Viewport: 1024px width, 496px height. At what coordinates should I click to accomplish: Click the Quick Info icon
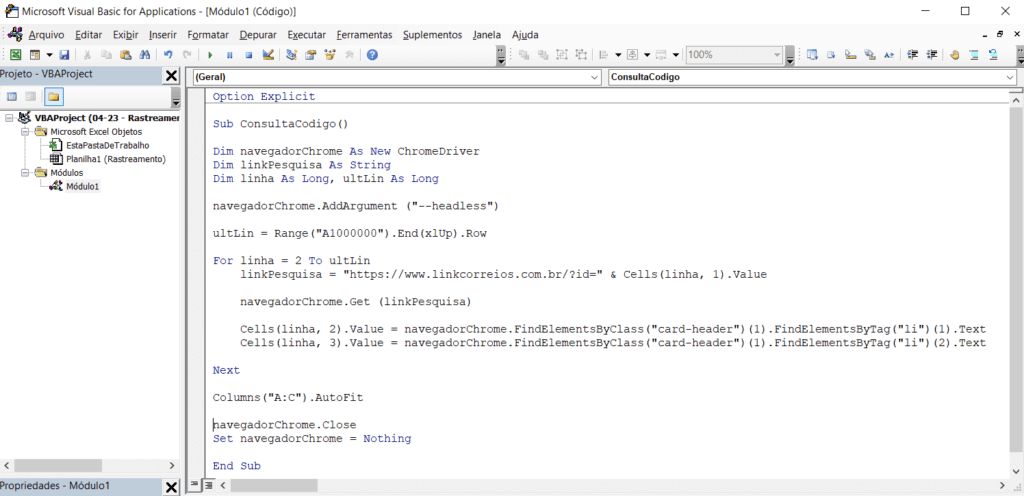[850, 55]
